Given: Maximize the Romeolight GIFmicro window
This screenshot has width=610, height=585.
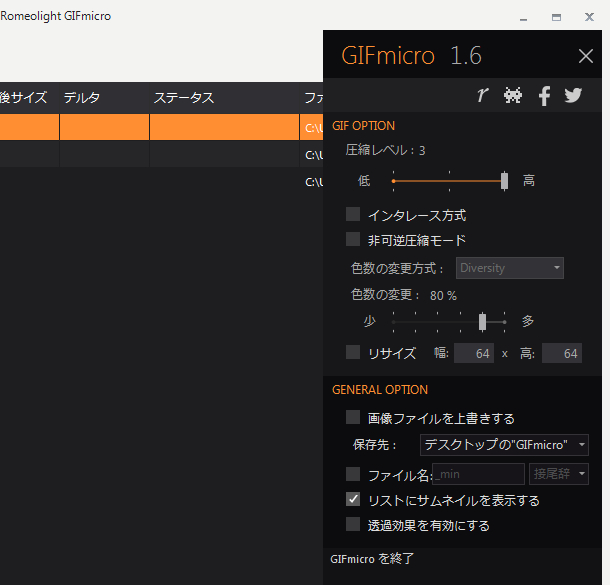Looking at the screenshot, I should click(556, 17).
